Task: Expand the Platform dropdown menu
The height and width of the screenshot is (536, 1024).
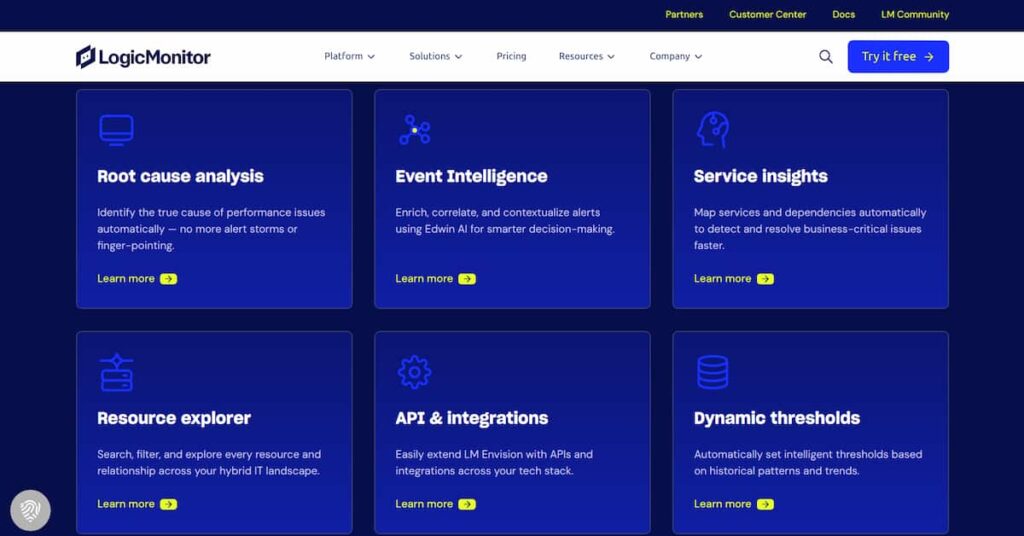Action: (349, 56)
